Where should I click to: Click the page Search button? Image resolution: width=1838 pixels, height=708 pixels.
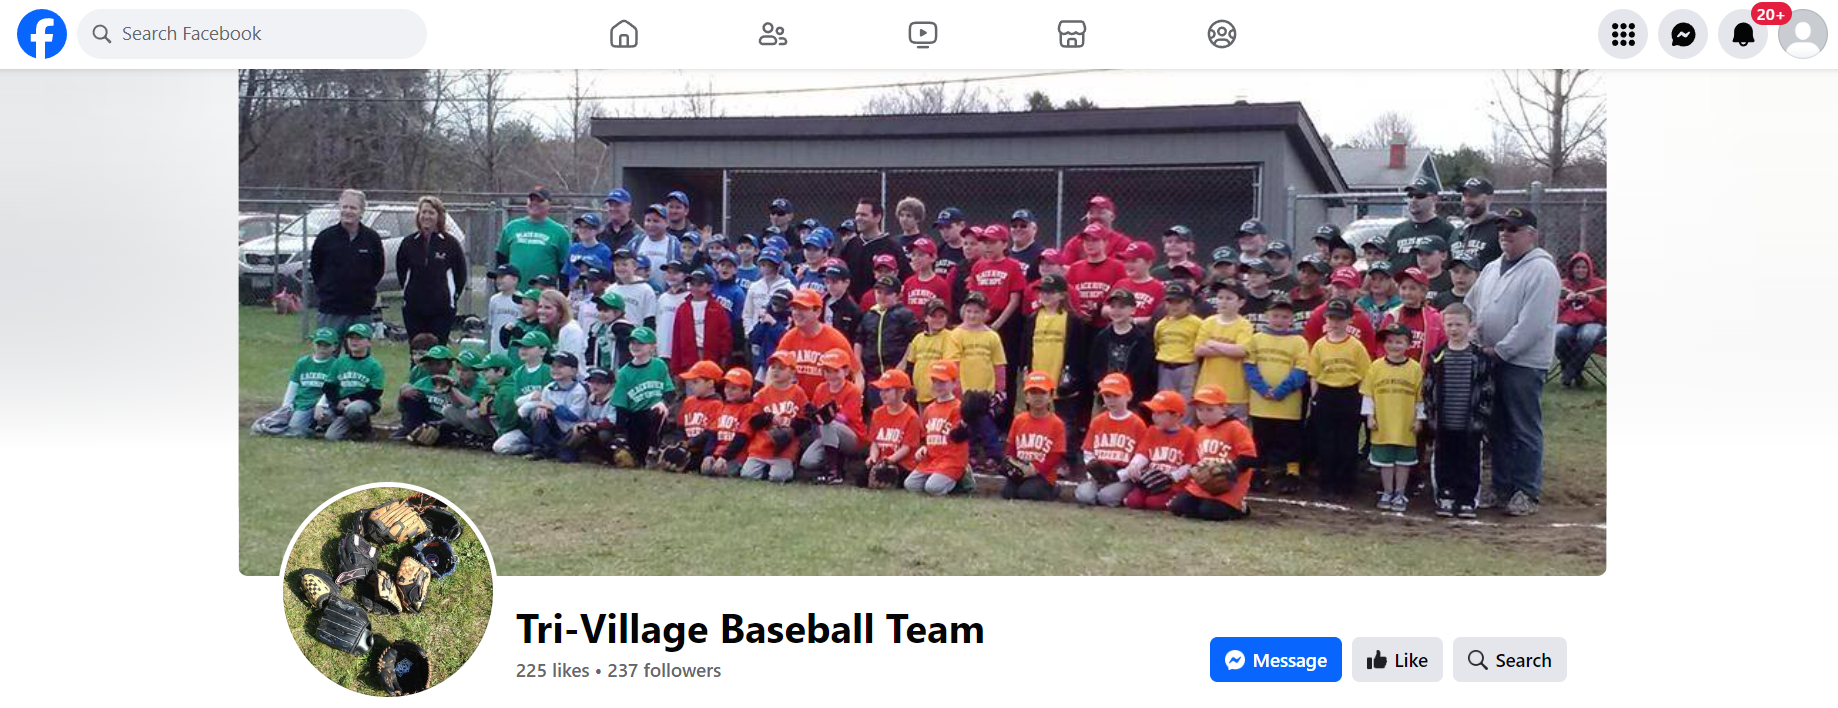click(1510, 660)
